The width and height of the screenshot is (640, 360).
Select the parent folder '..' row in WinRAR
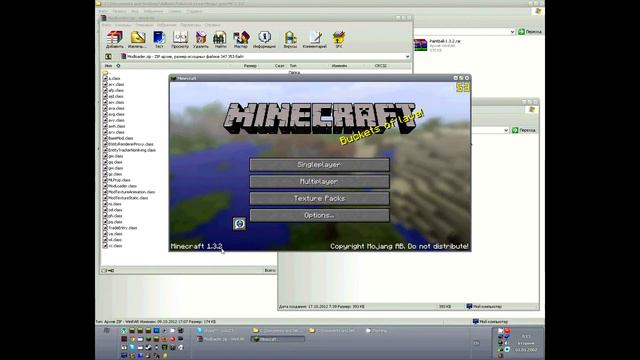click(107, 73)
